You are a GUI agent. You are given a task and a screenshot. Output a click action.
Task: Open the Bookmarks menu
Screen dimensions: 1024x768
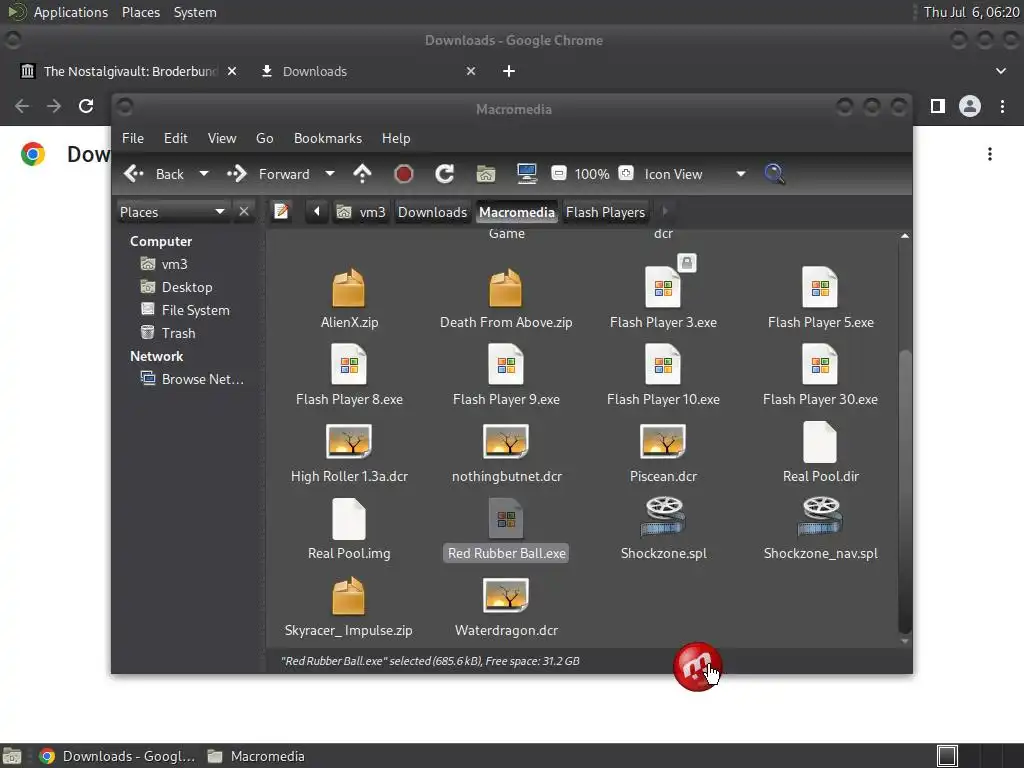click(x=328, y=138)
